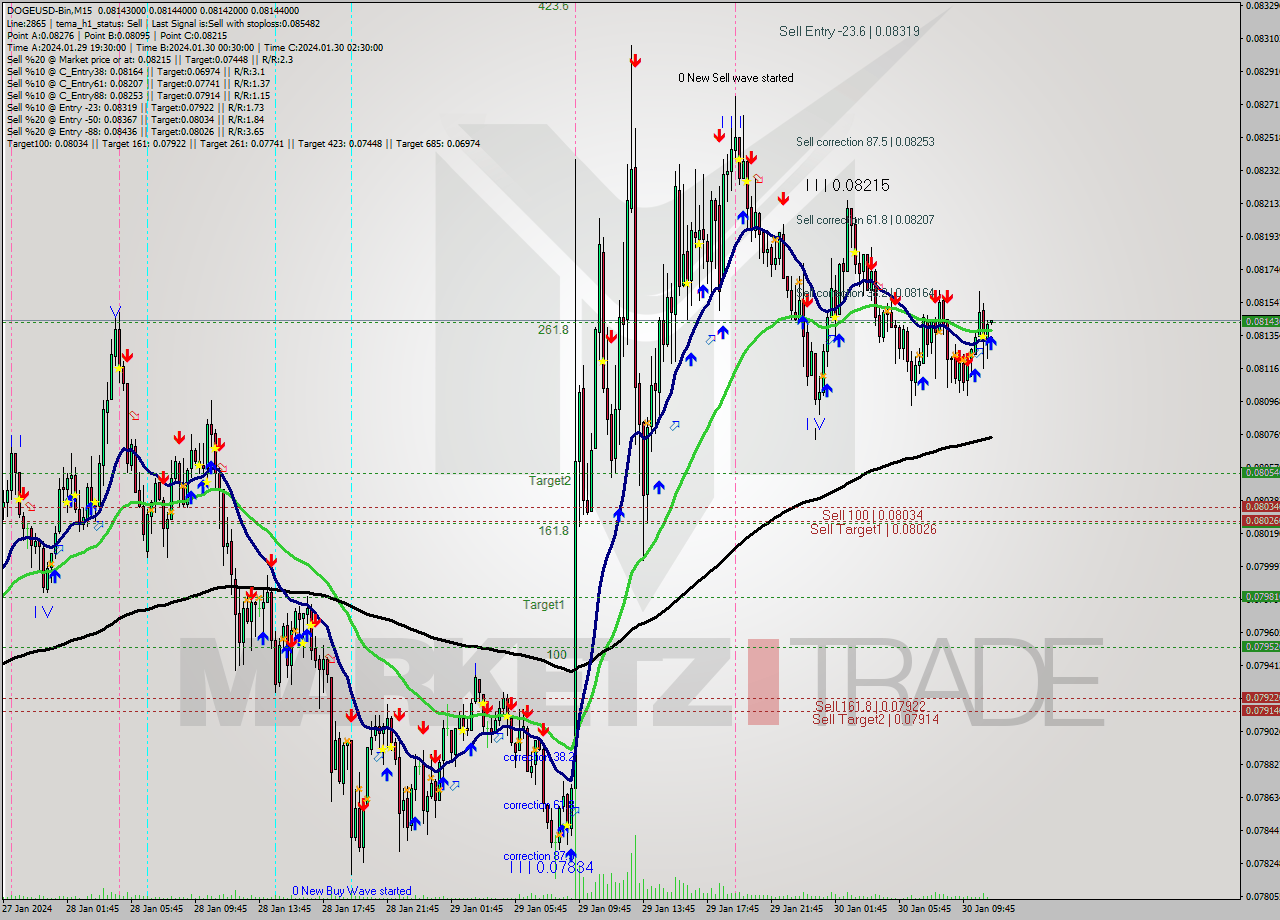Click the green 100 level label

[x=556, y=655]
